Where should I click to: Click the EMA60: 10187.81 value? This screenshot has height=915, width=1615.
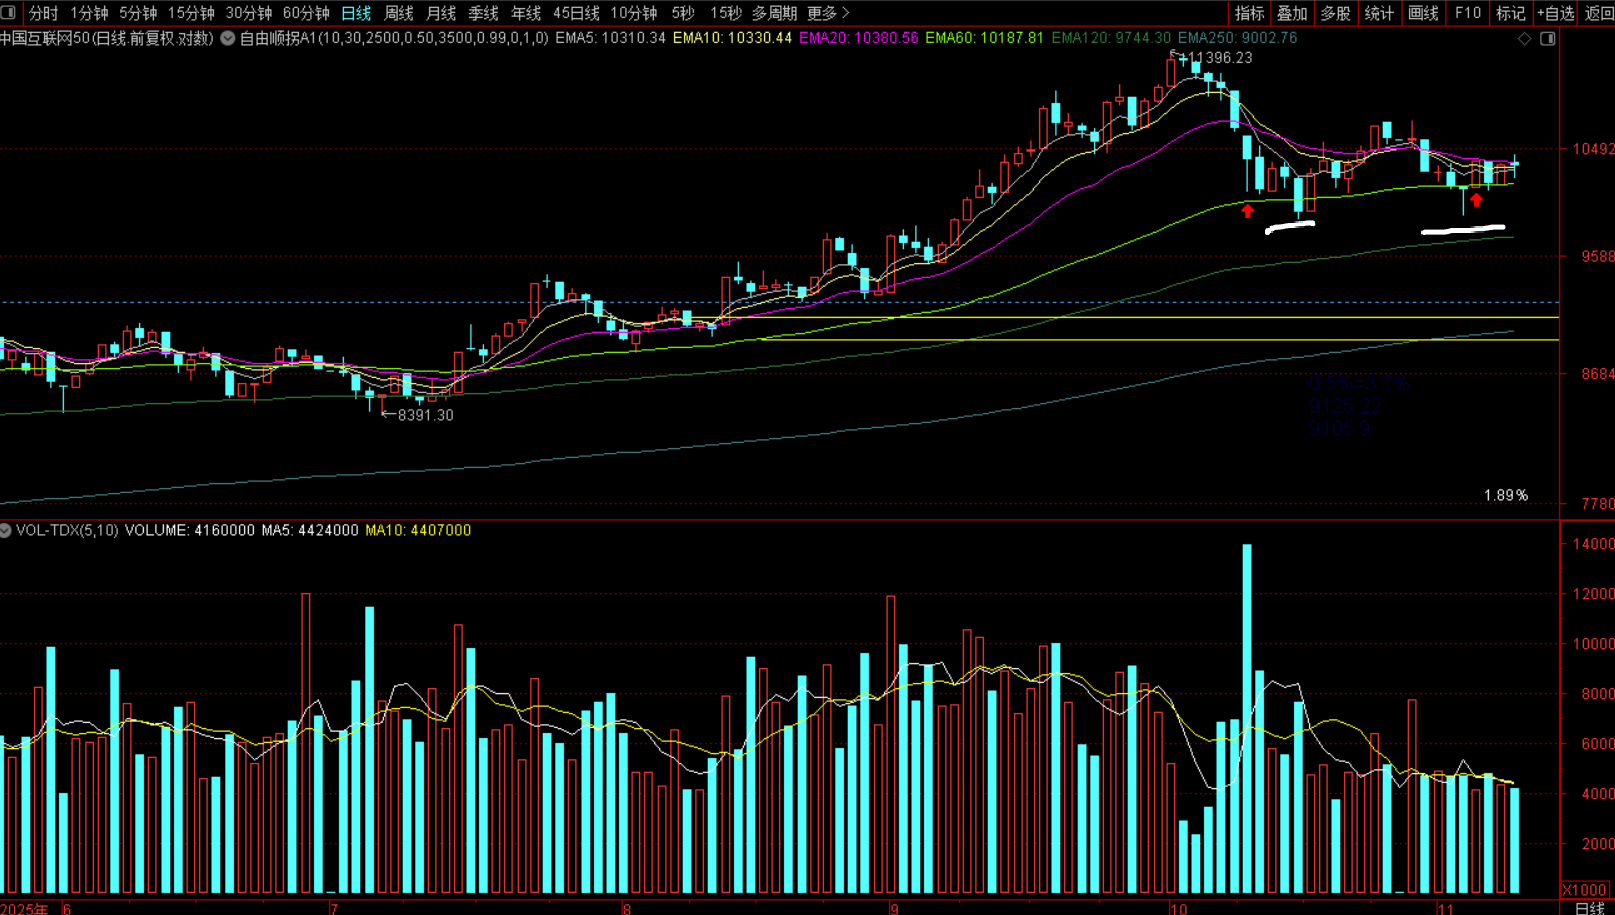click(x=984, y=38)
